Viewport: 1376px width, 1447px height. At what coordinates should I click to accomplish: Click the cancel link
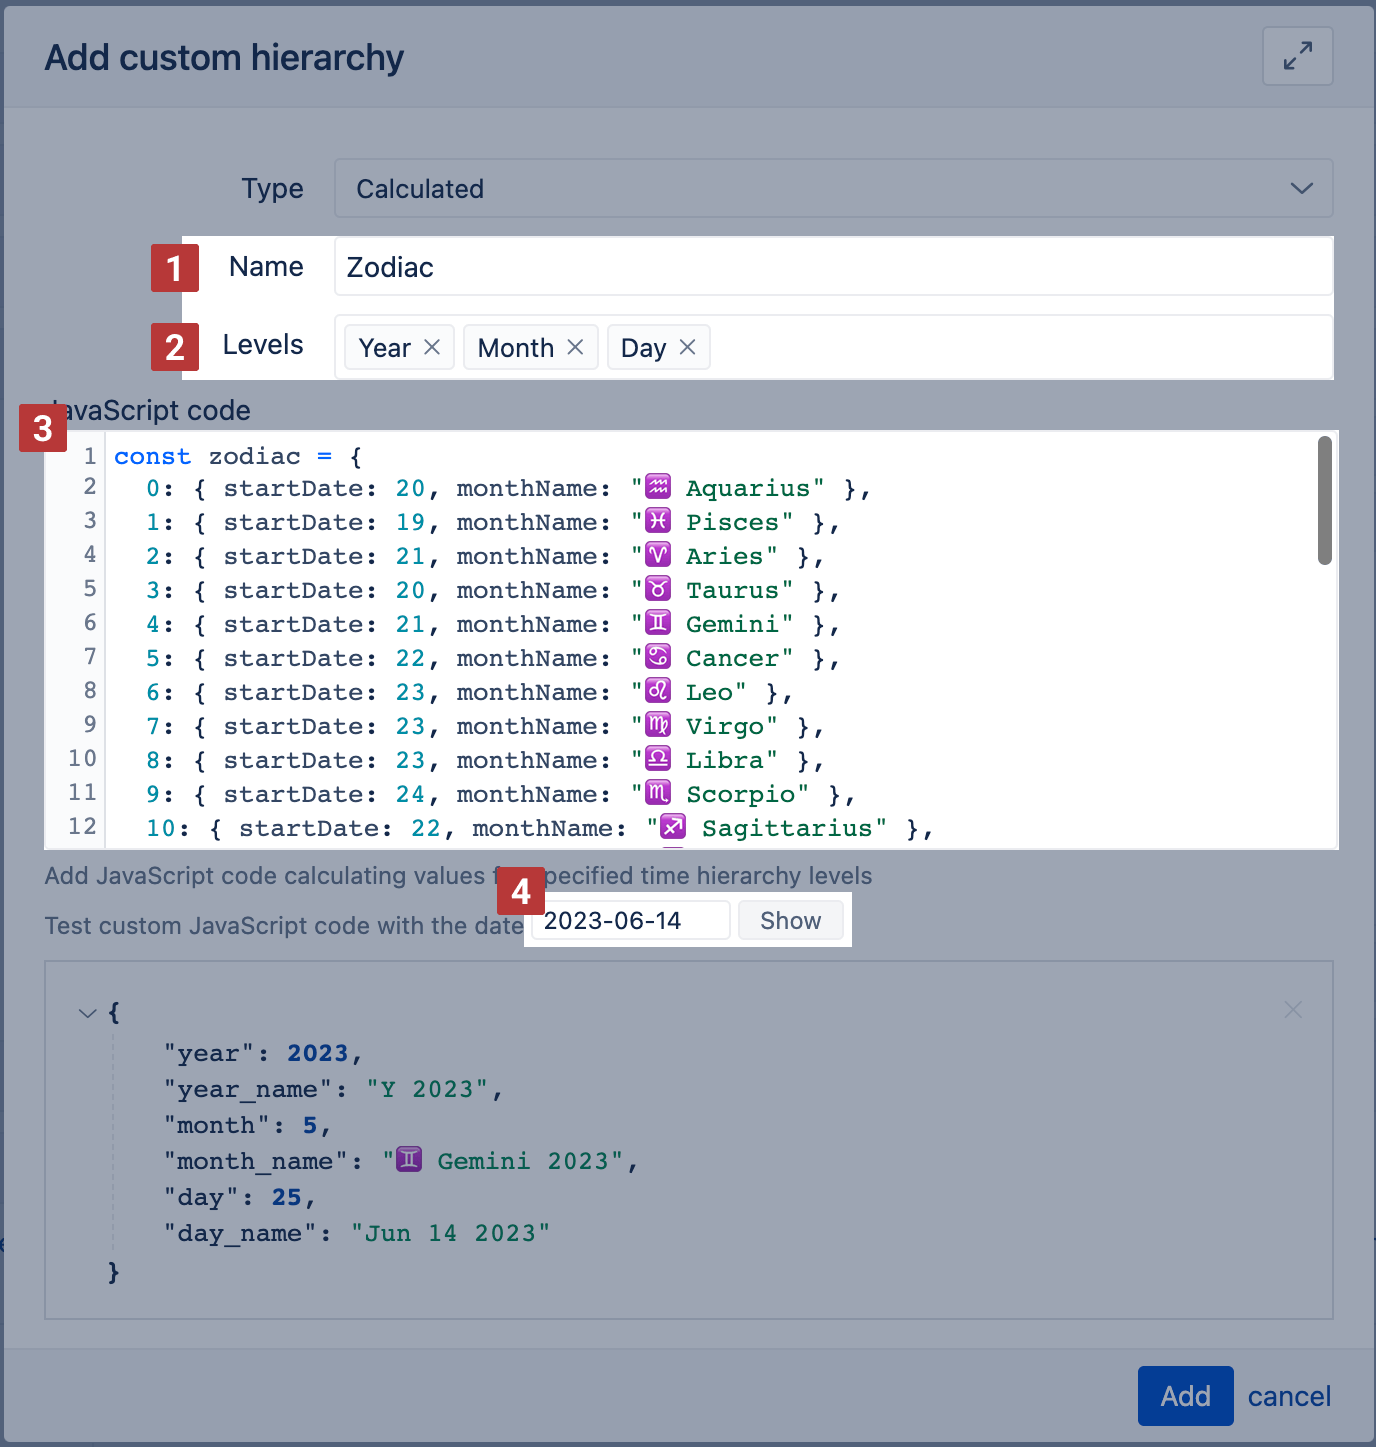pos(1289,1396)
